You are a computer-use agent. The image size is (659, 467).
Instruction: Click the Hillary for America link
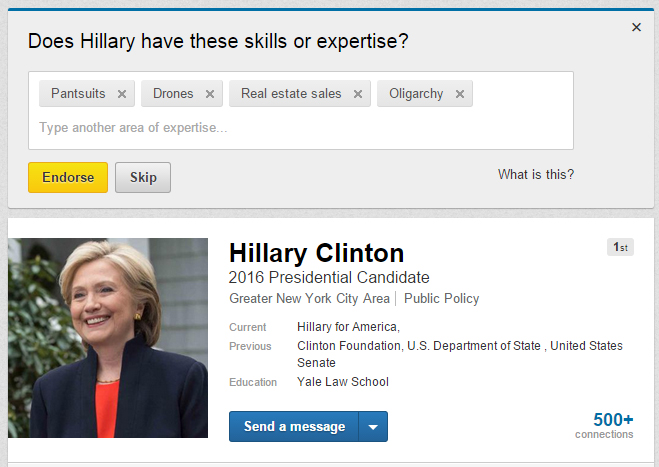[347, 327]
